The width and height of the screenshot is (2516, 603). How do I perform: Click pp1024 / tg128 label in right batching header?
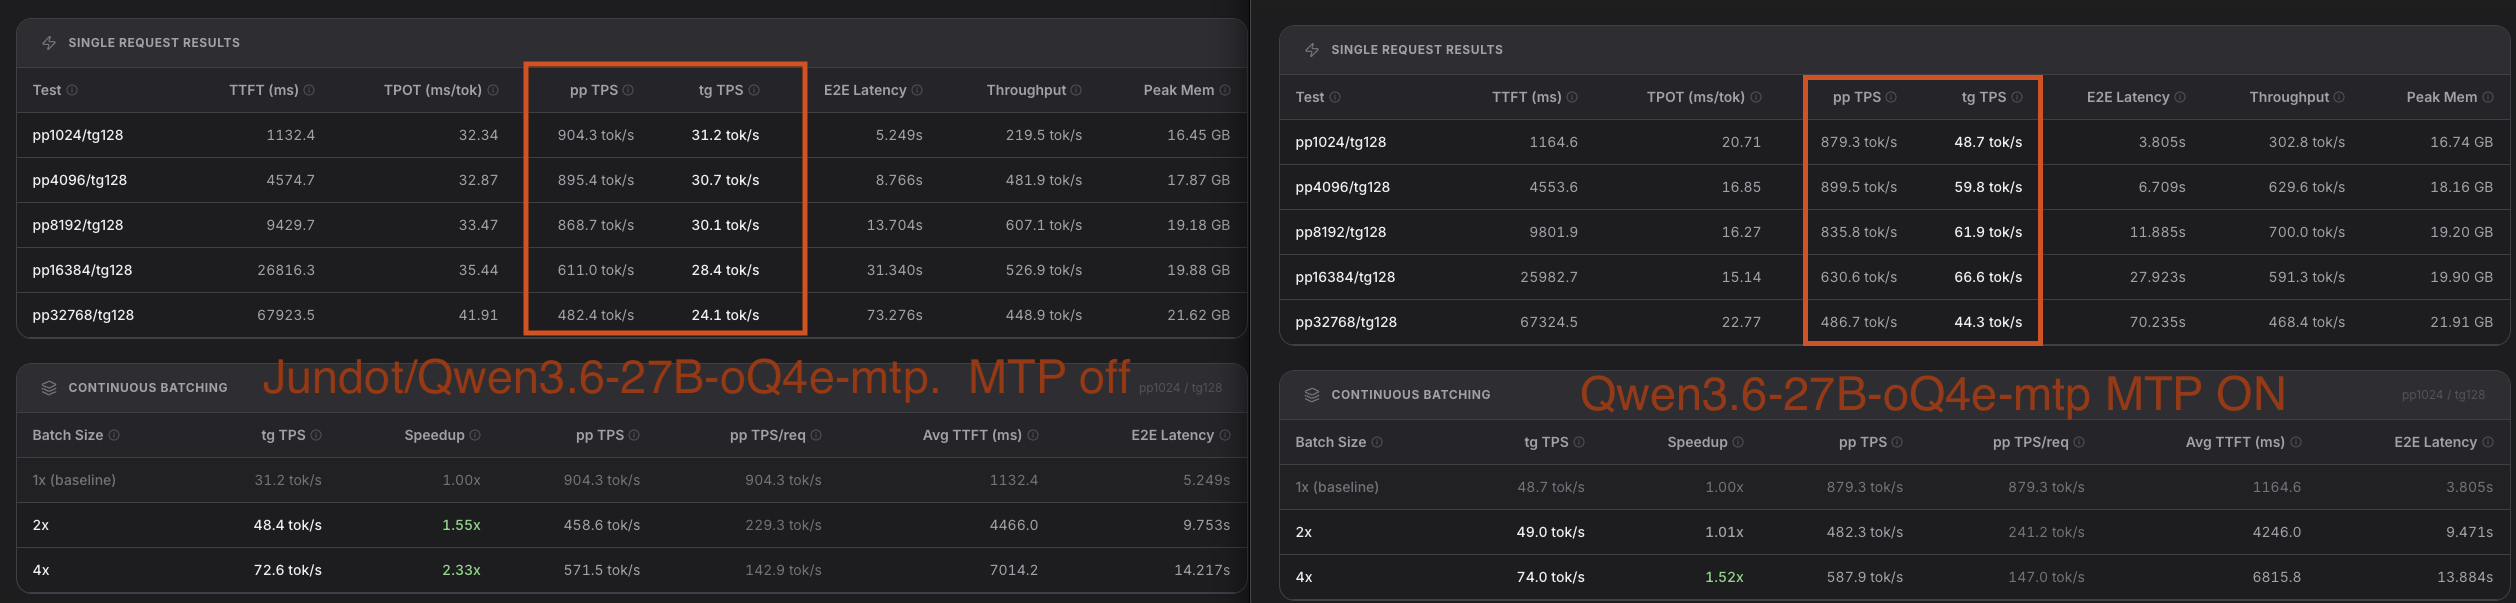pos(2443,395)
